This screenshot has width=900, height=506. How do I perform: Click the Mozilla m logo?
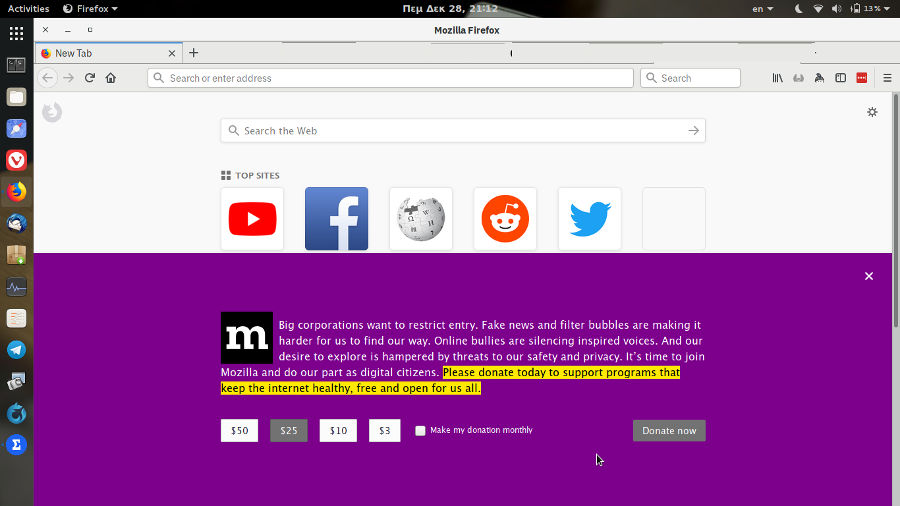click(247, 338)
